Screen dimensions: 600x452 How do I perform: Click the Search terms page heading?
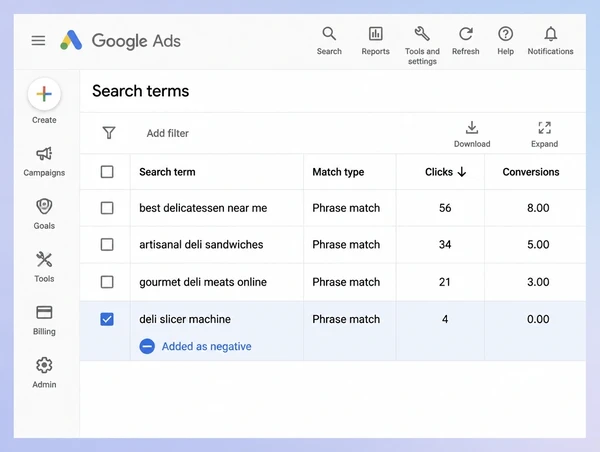pos(140,91)
